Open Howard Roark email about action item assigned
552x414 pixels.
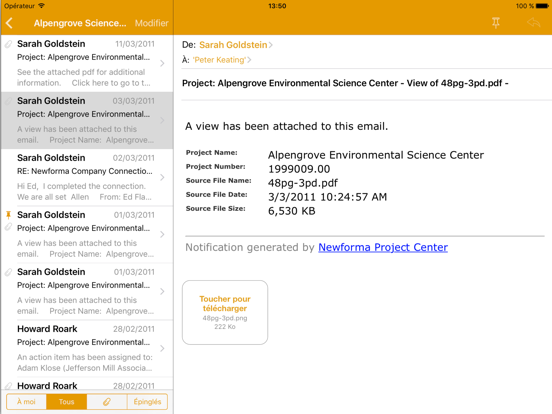[87, 349]
